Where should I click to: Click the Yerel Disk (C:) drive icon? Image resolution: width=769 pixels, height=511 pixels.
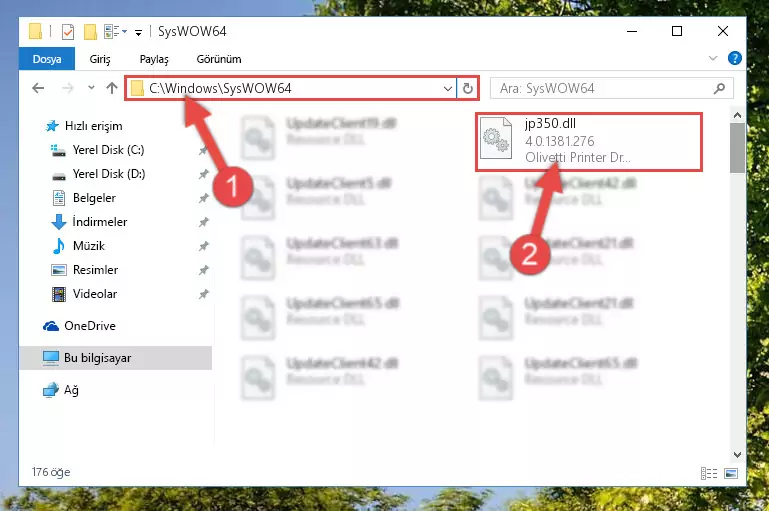(x=58, y=150)
